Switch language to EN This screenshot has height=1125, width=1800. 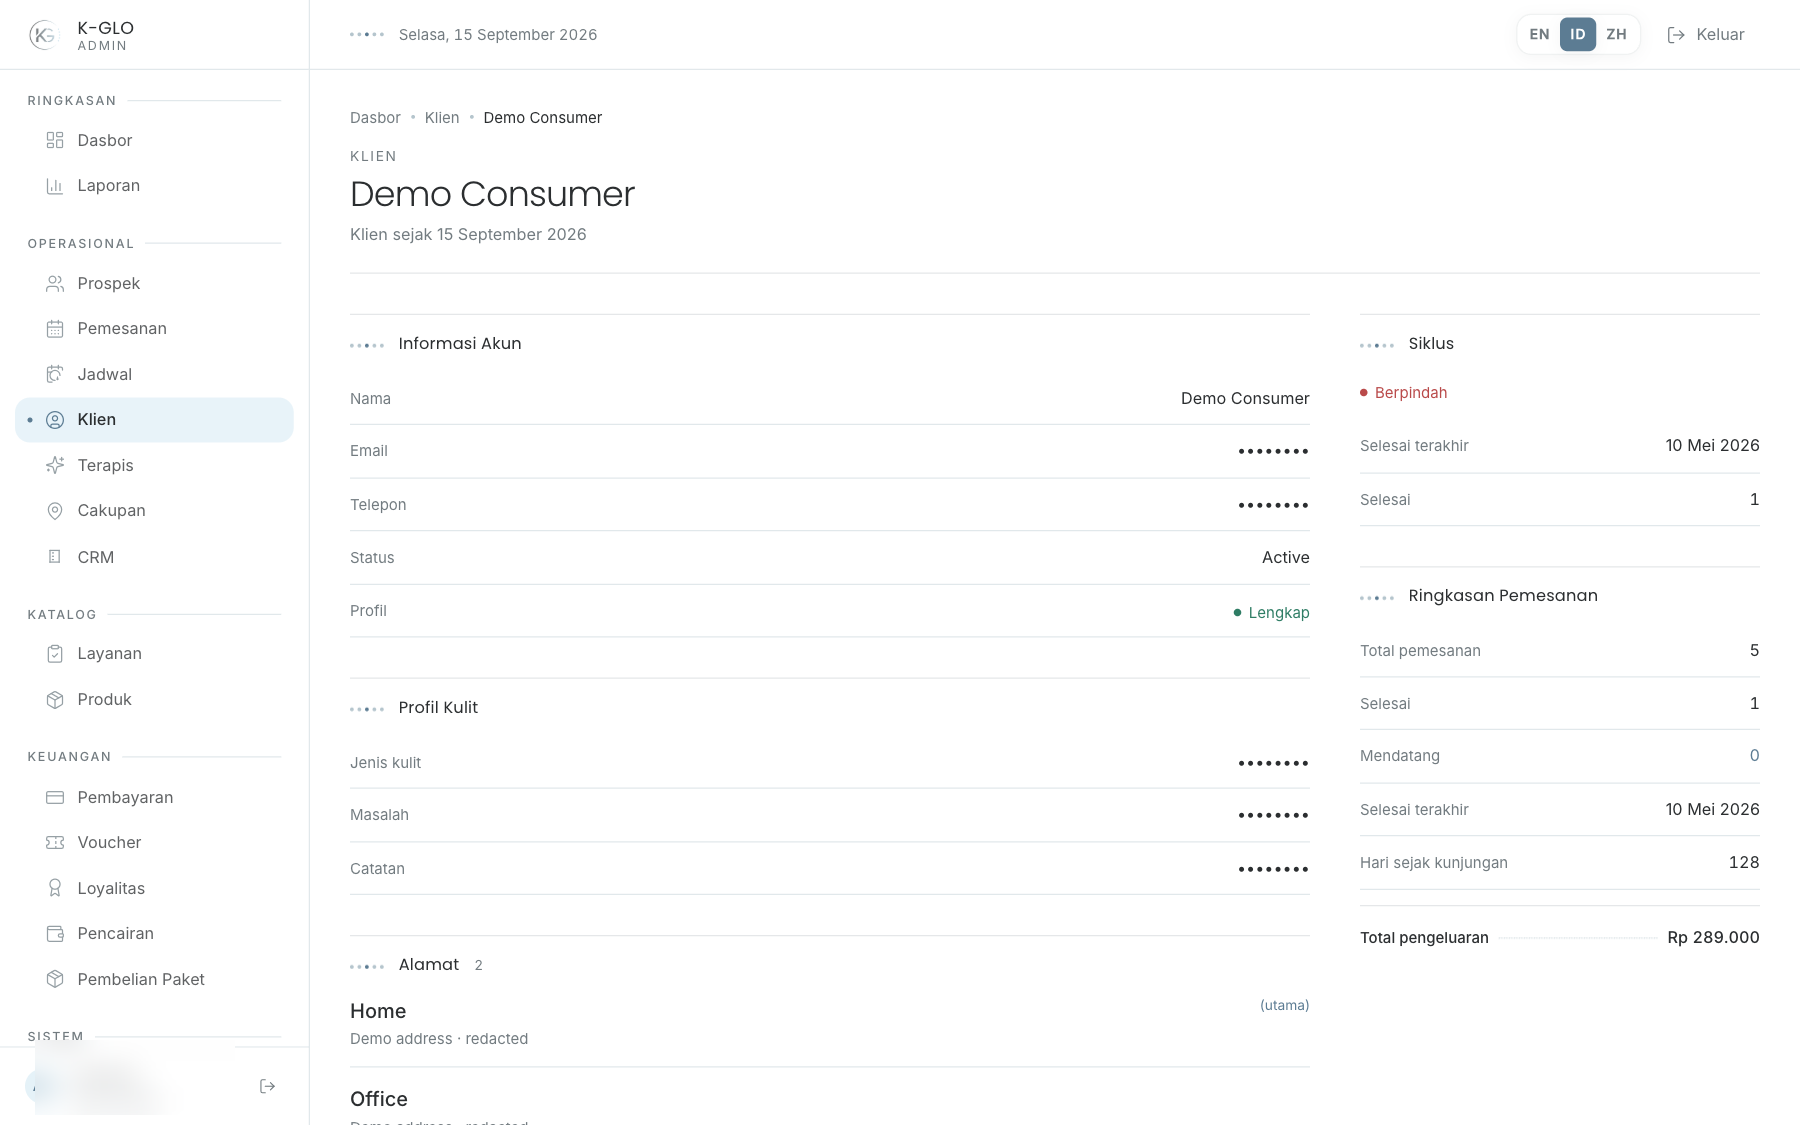(1539, 34)
